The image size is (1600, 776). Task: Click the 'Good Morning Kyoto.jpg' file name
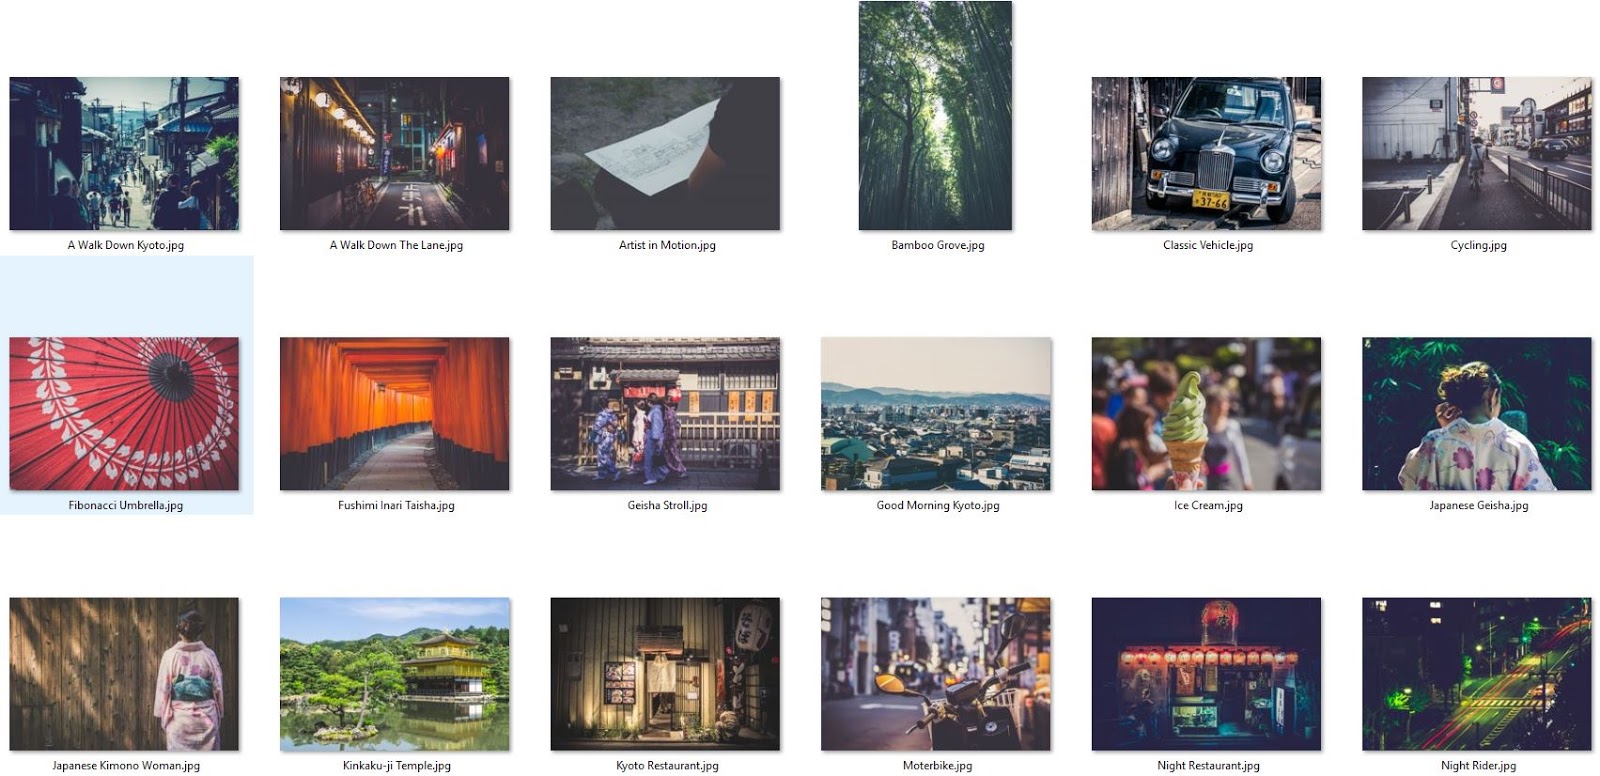click(938, 505)
